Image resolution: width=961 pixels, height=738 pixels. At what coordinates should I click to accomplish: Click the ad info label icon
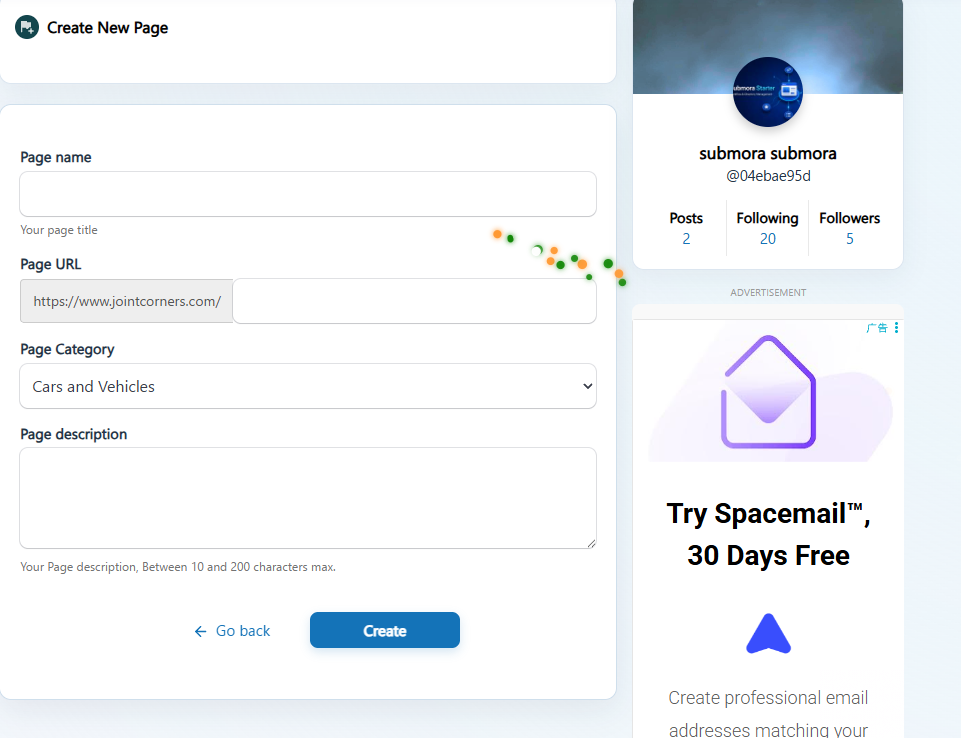(877, 328)
